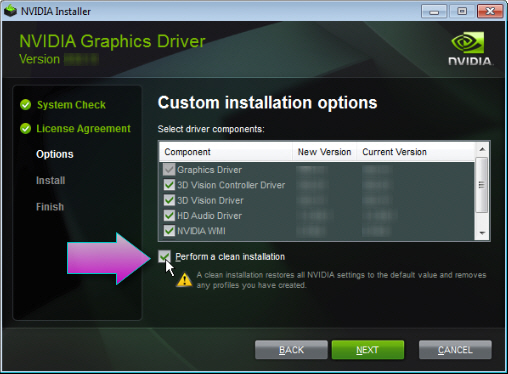Screen dimensions: 508x374
Task: Click the component list scrollbar thumb
Action: pos(482,185)
